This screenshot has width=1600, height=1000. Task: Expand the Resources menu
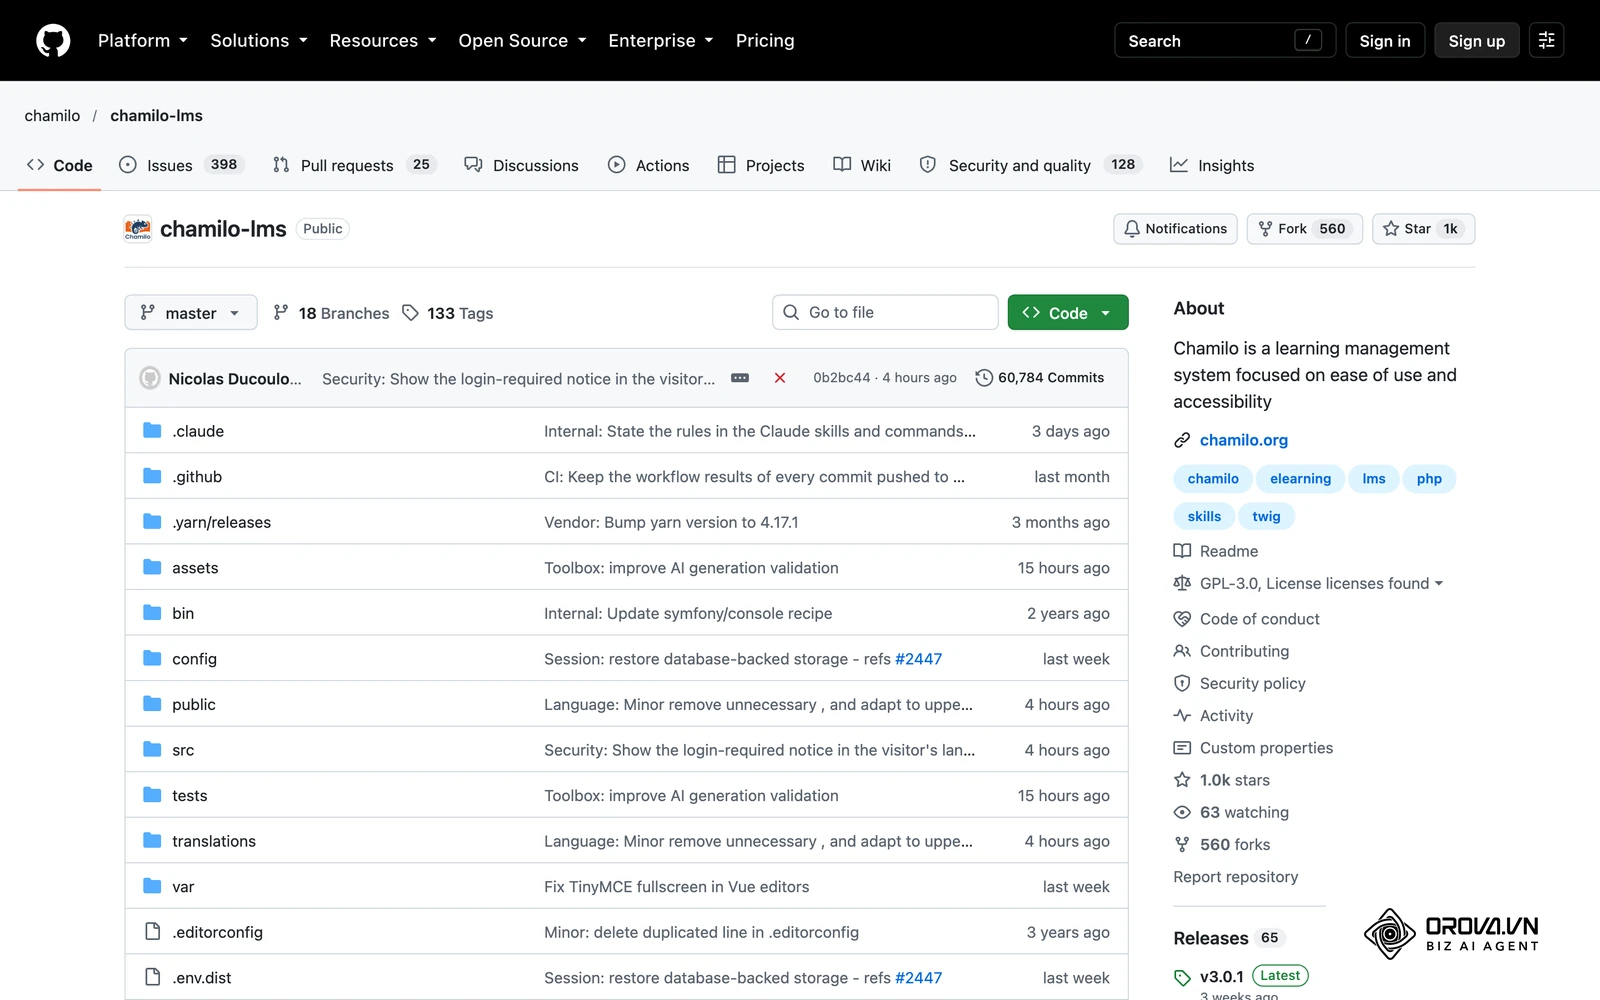383,41
